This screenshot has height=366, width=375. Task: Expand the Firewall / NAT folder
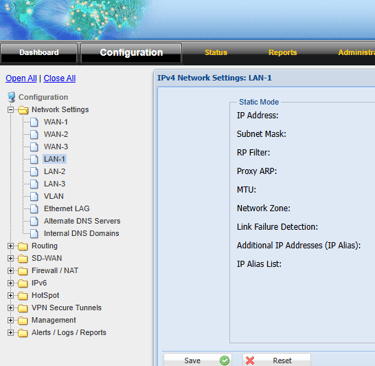pos(11,271)
